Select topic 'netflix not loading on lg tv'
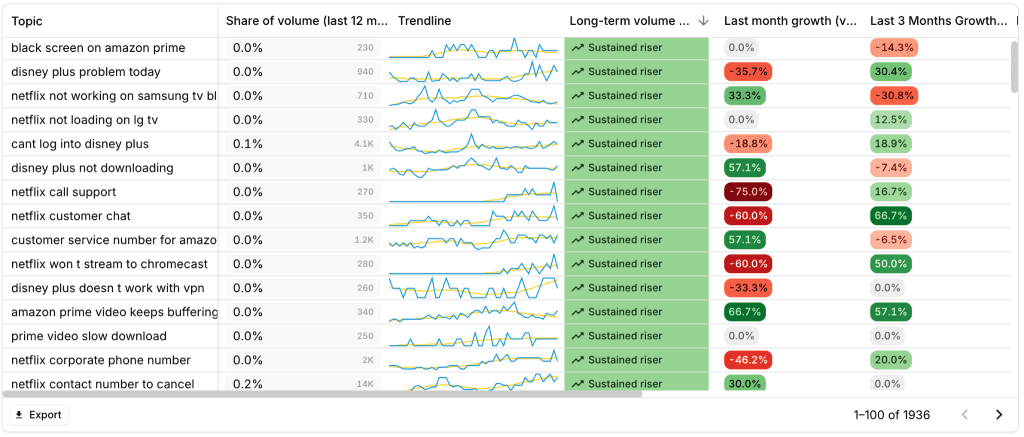The width and height of the screenshot is (1024, 437). click(x=84, y=120)
